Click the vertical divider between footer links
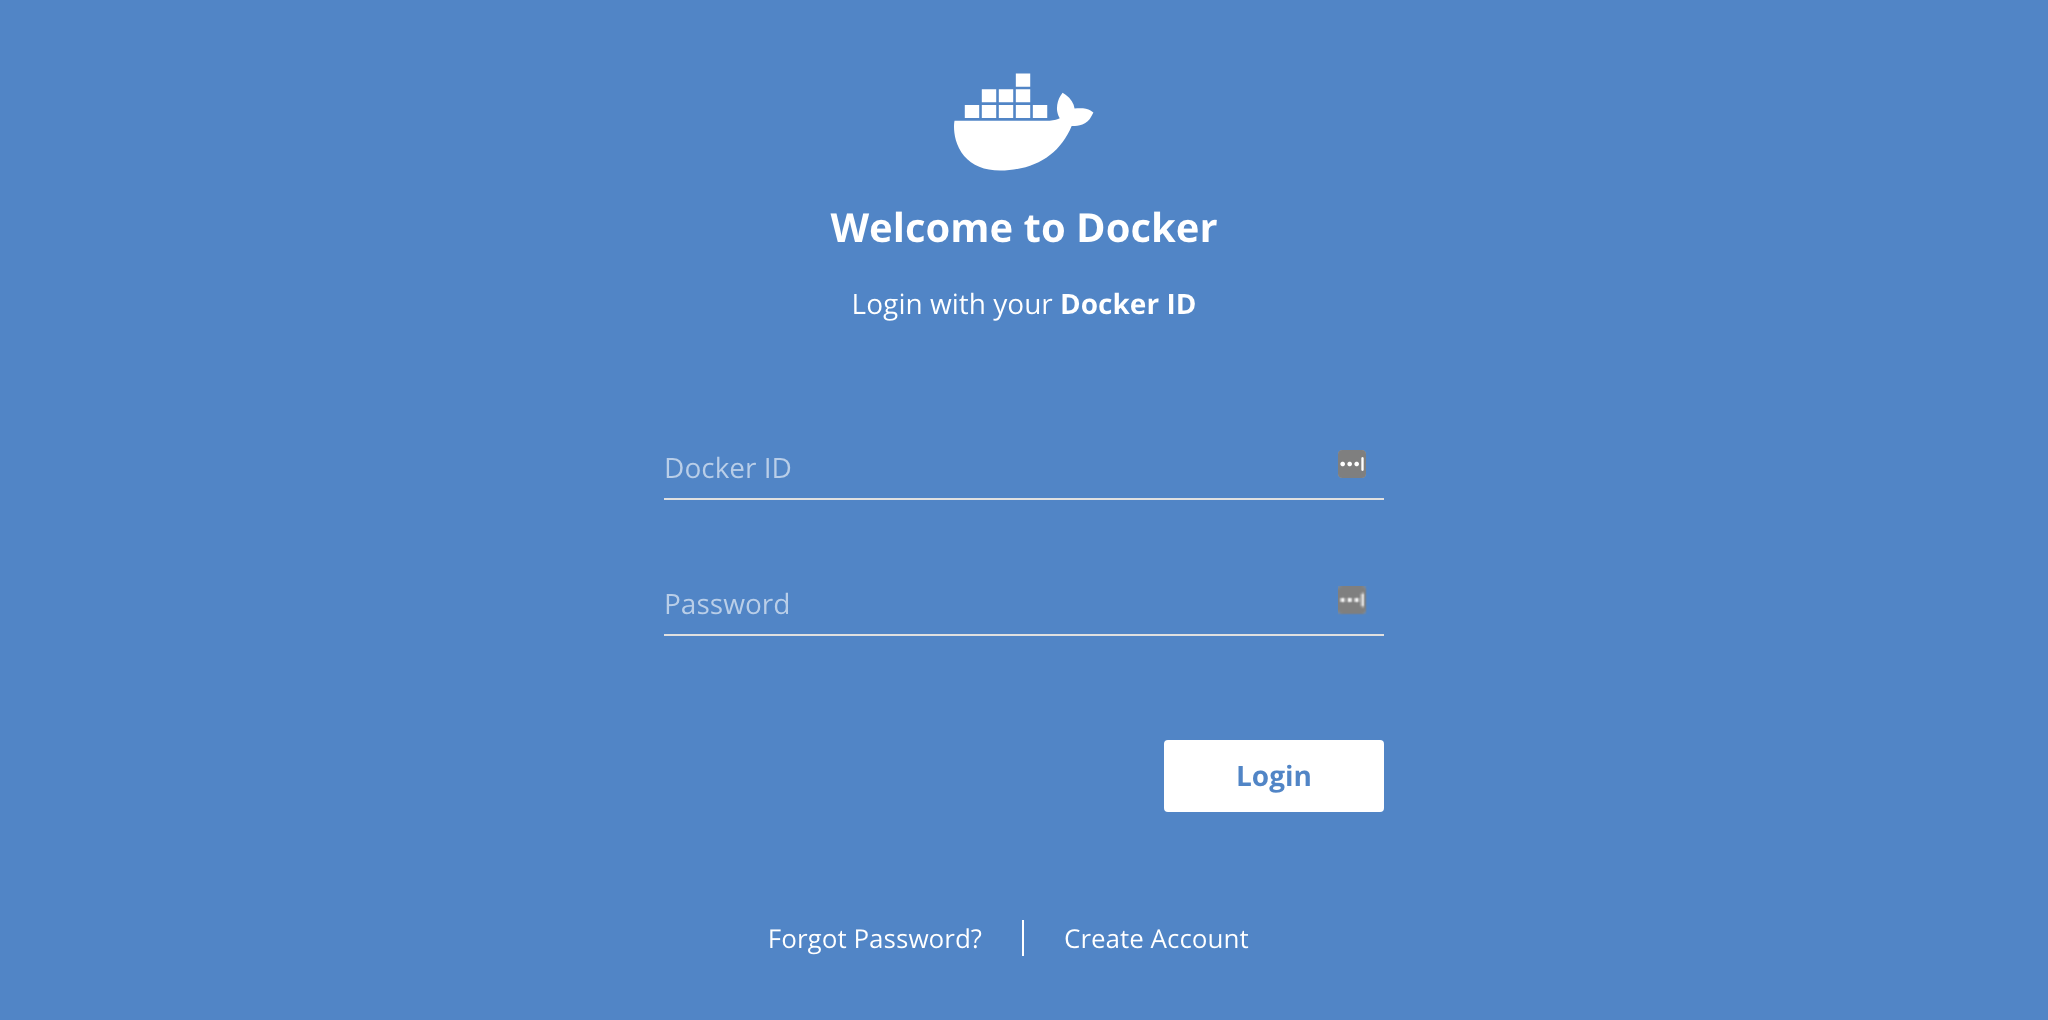 1023,938
